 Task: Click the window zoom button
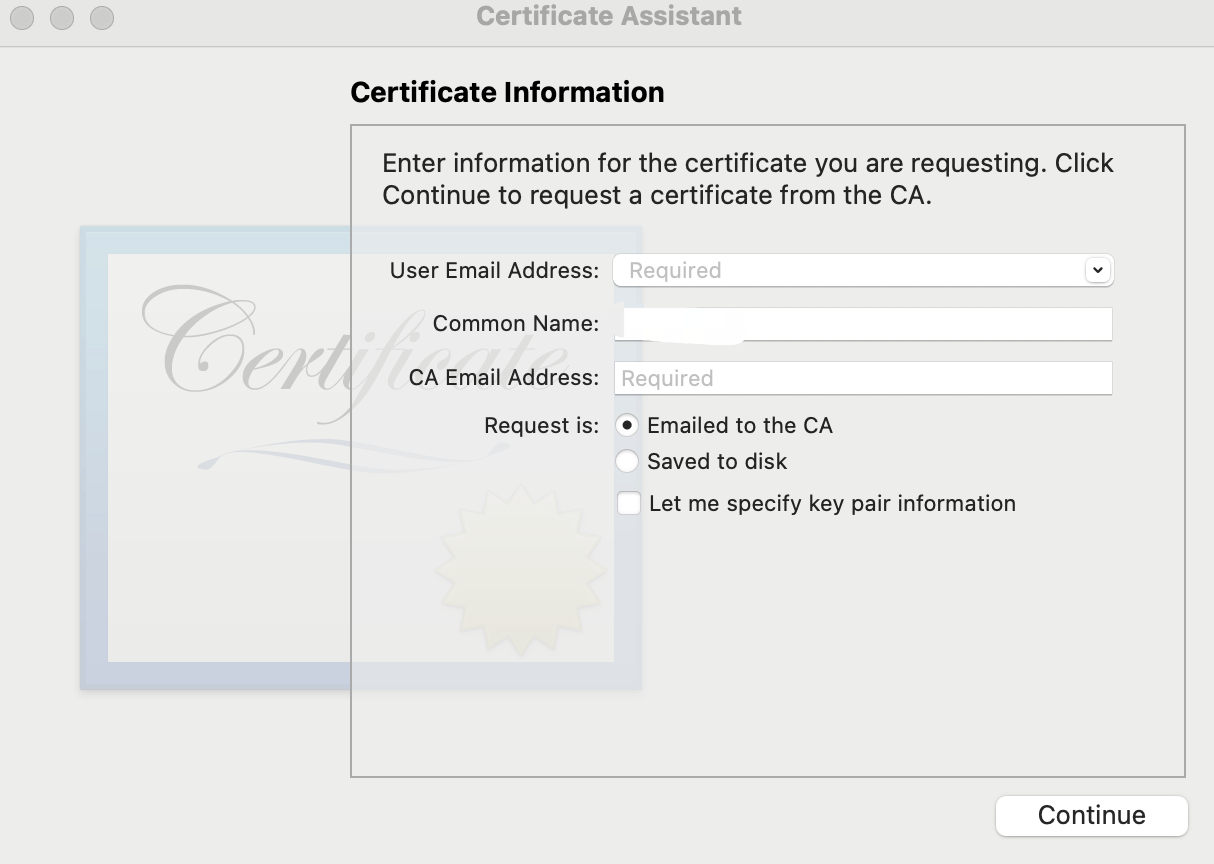coord(102,18)
